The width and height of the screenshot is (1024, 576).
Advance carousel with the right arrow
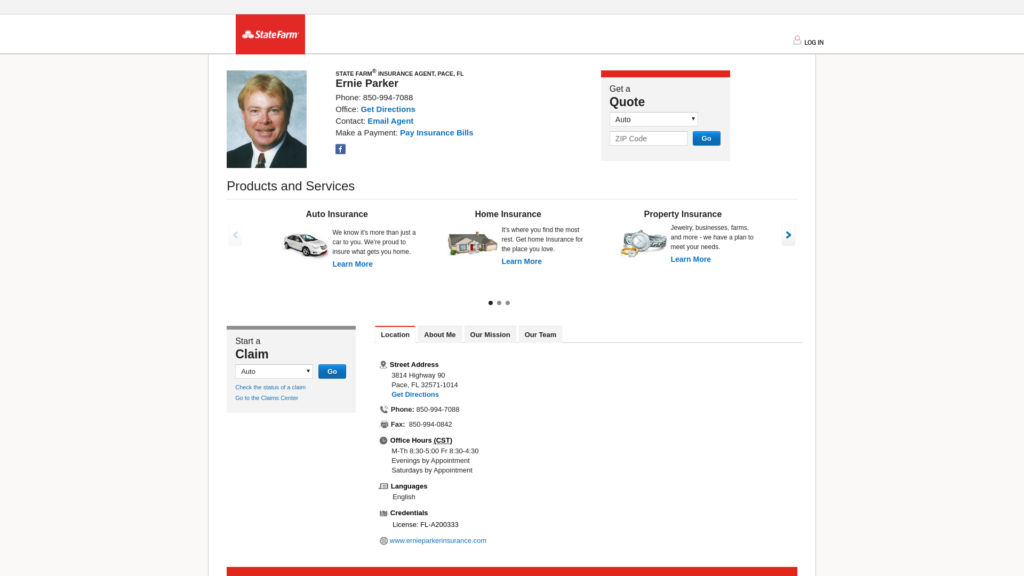[788, 236]
